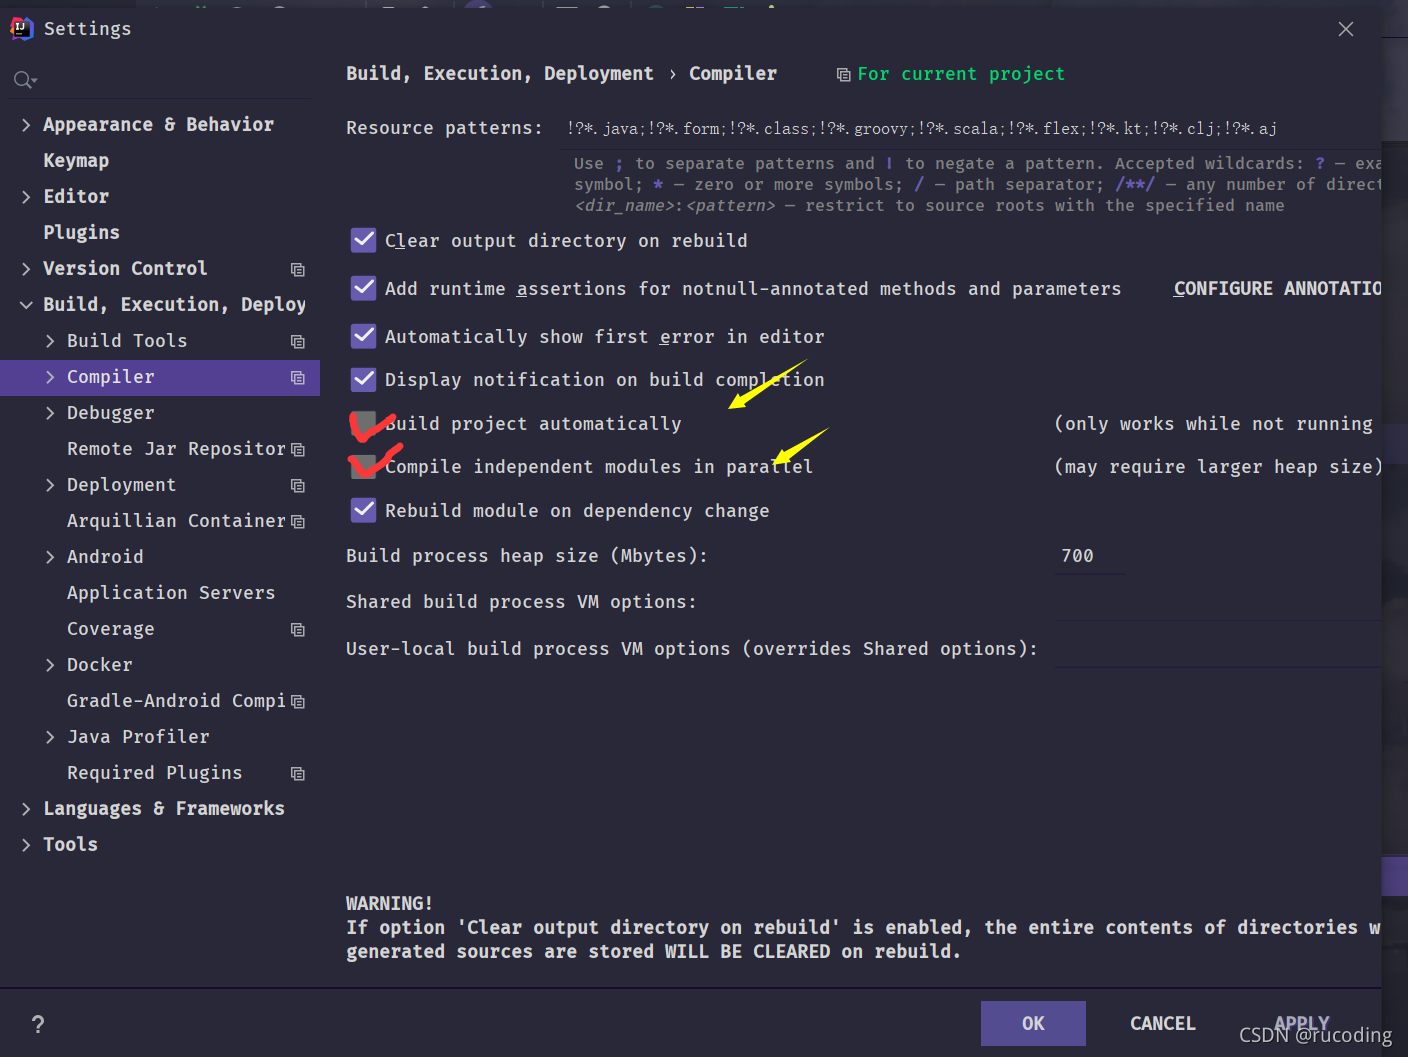The width and height of the screenshot is (1408, 1057).
Task: Click the OK button
Action: (x=1033, y=1023)
